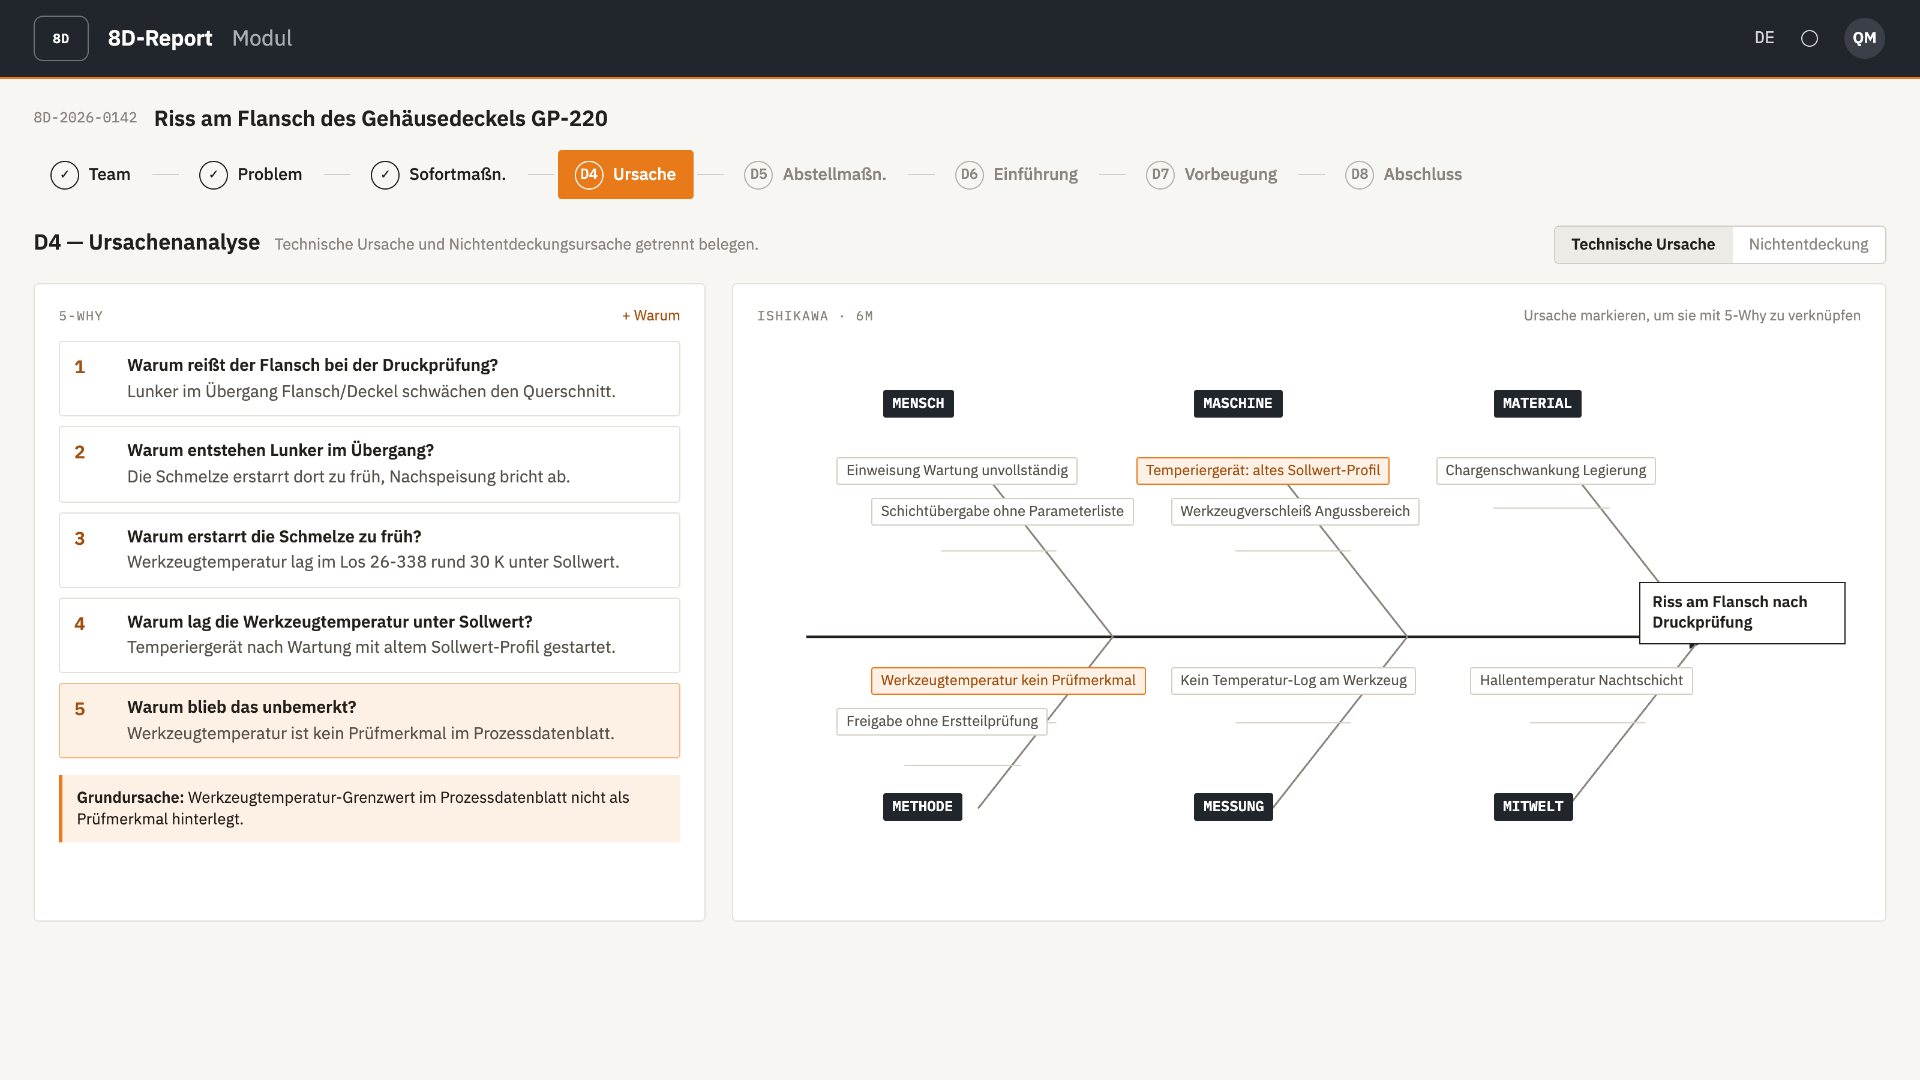Select the MATERIAL category label
The height and width of the screenshot is (1080, 1920).
pyautogui.click(x=1537, y=403)
